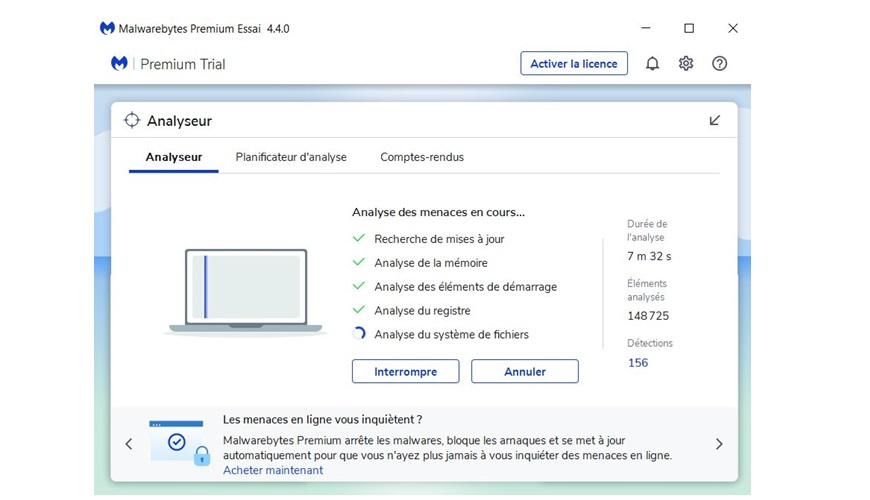Screen dimensions: 870x500
Task: Click the Analyseur crosshair icon
Action: click(132, 120)
